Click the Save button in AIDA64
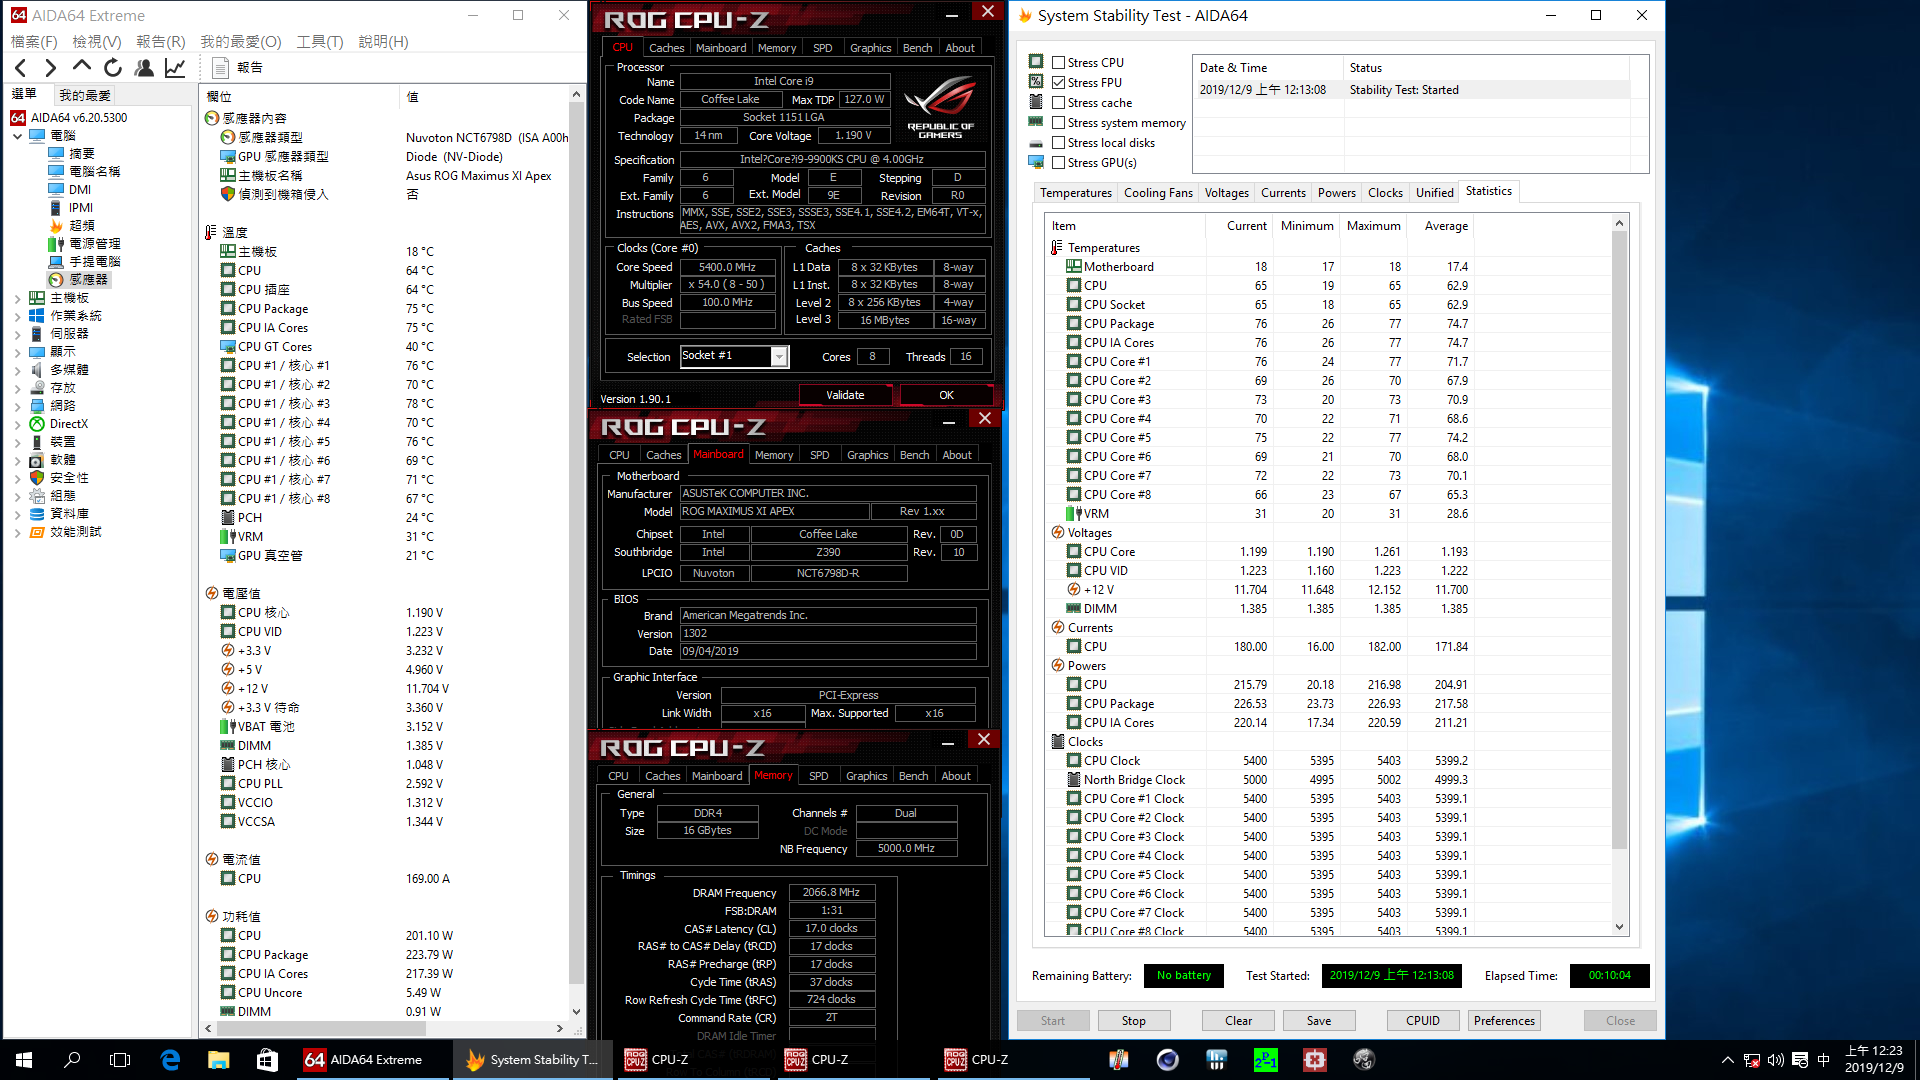This screenshot has height=1080, width=1920. pos(1319,1019)
